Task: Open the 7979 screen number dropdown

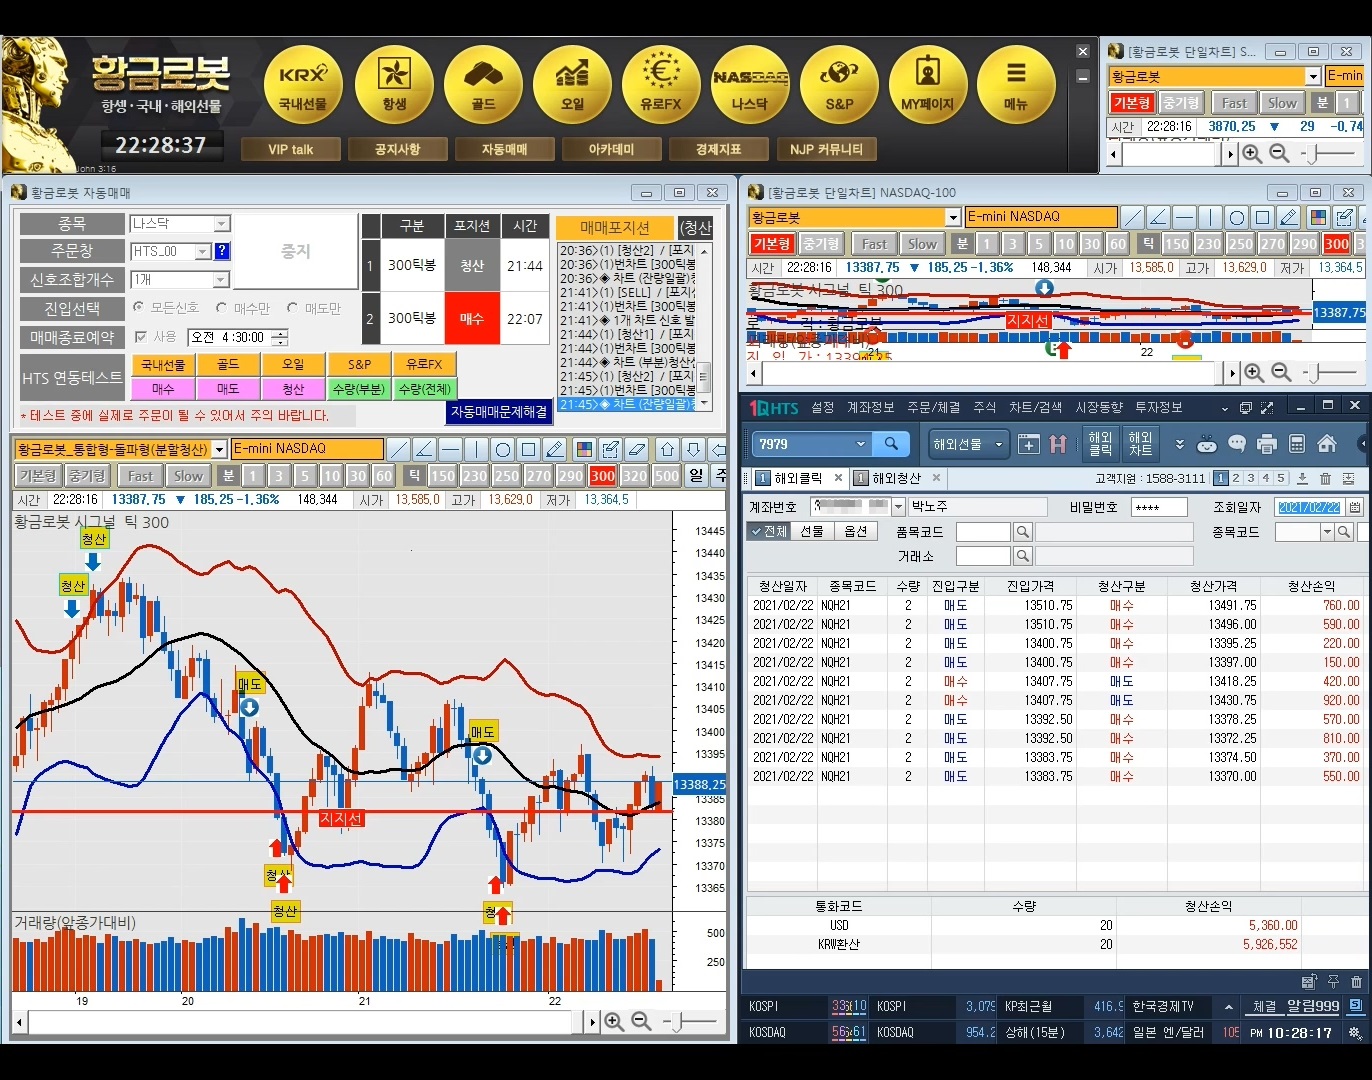Action: 860,443
